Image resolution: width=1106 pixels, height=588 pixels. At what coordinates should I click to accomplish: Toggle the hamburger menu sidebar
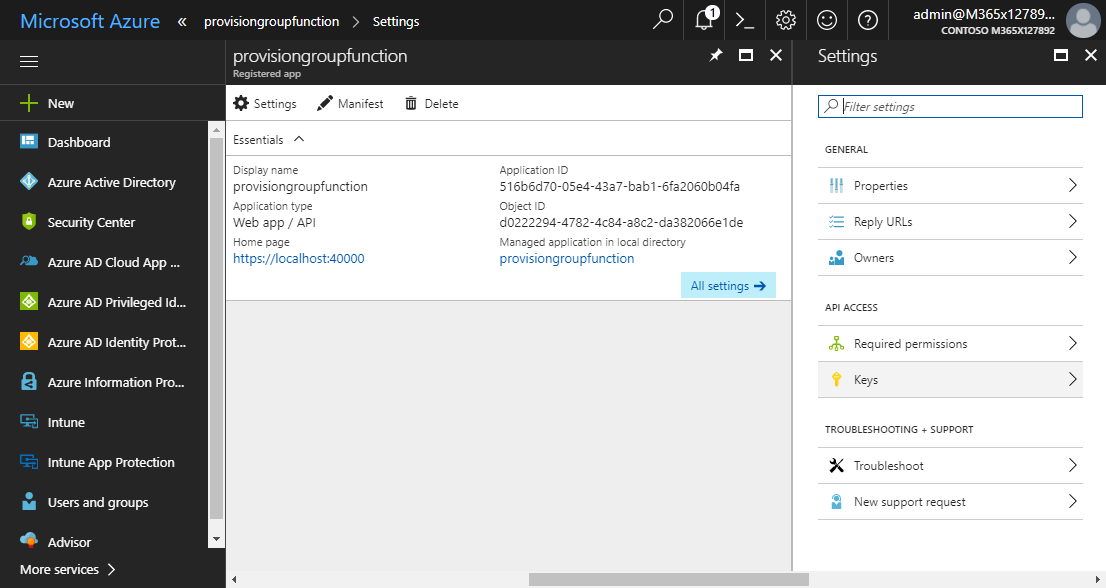29,62
